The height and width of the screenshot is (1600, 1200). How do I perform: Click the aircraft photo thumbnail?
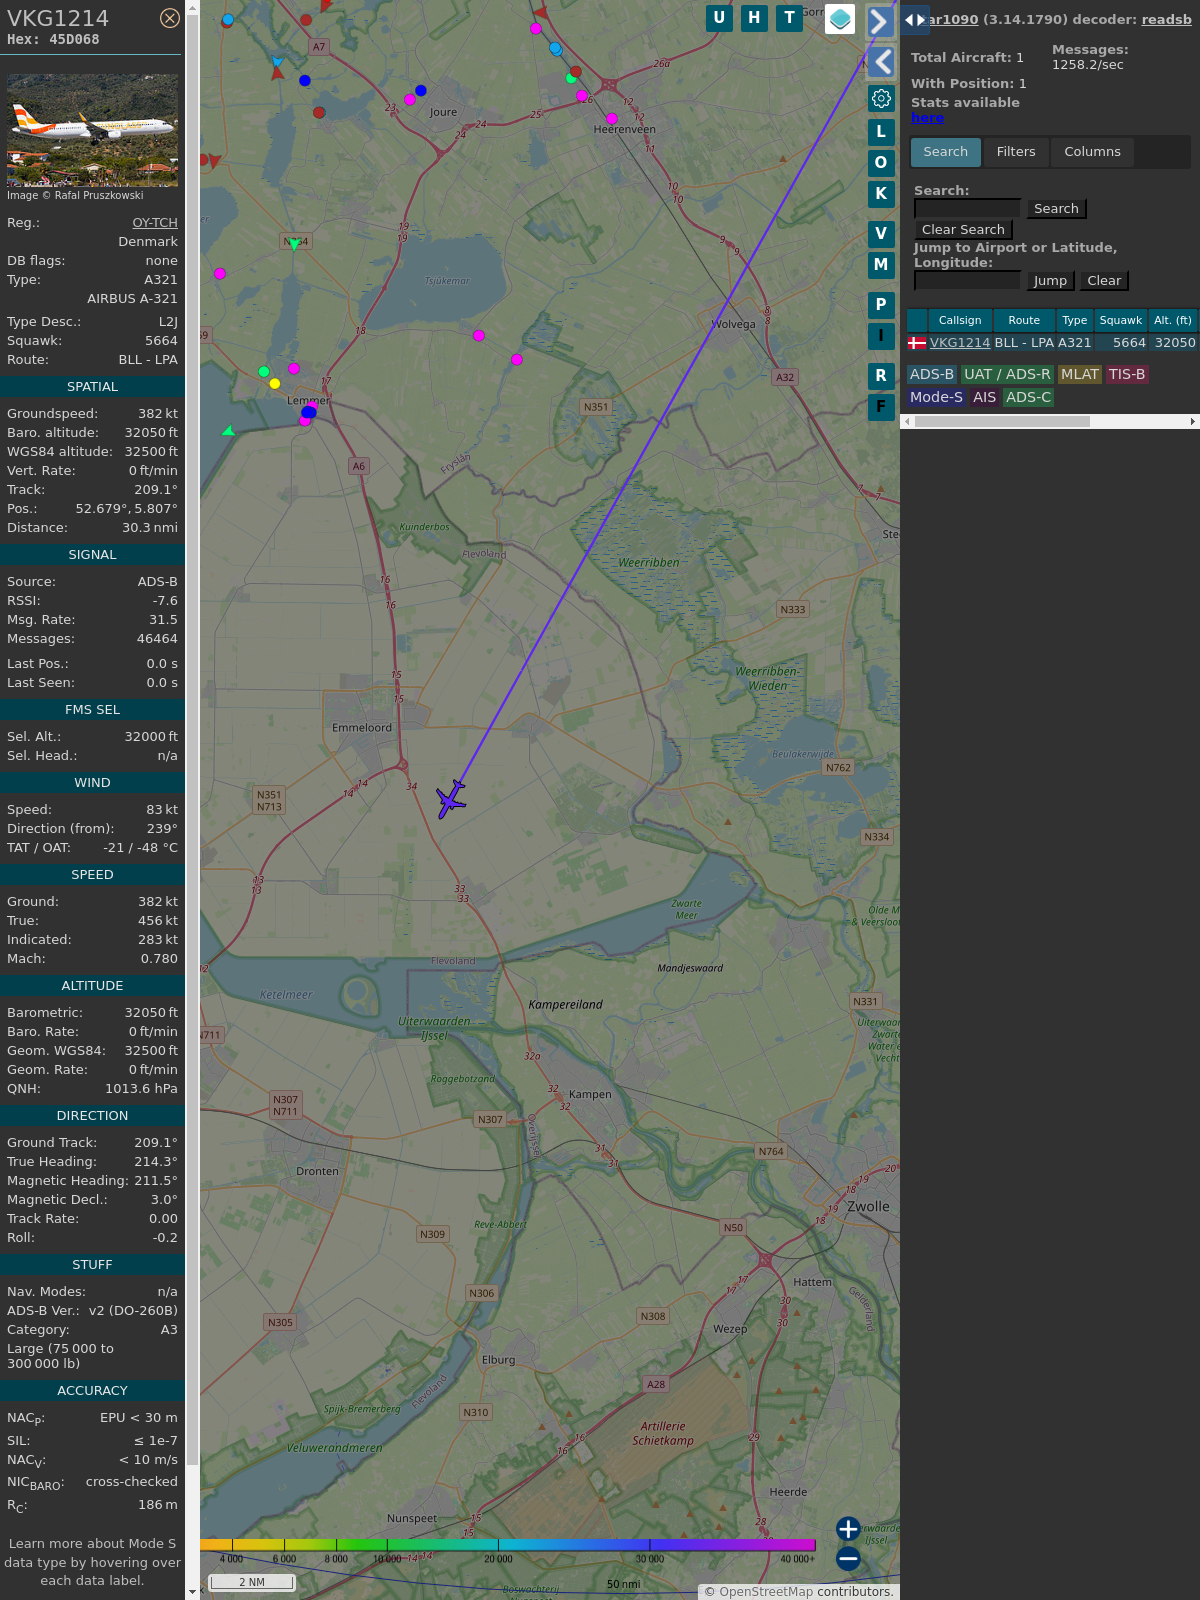92,130
